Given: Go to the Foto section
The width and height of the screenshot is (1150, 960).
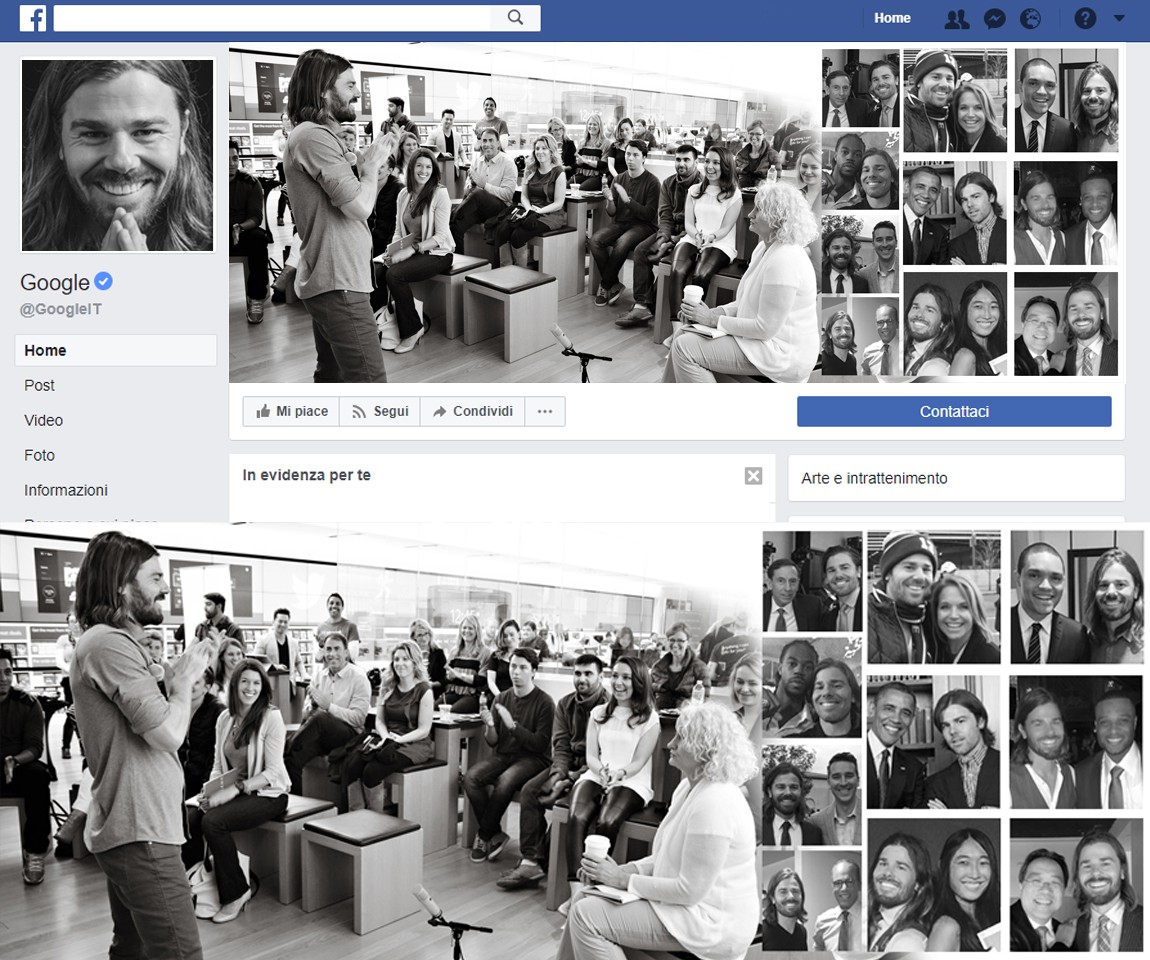Looking at the screenshot, I should pos(40,455).
